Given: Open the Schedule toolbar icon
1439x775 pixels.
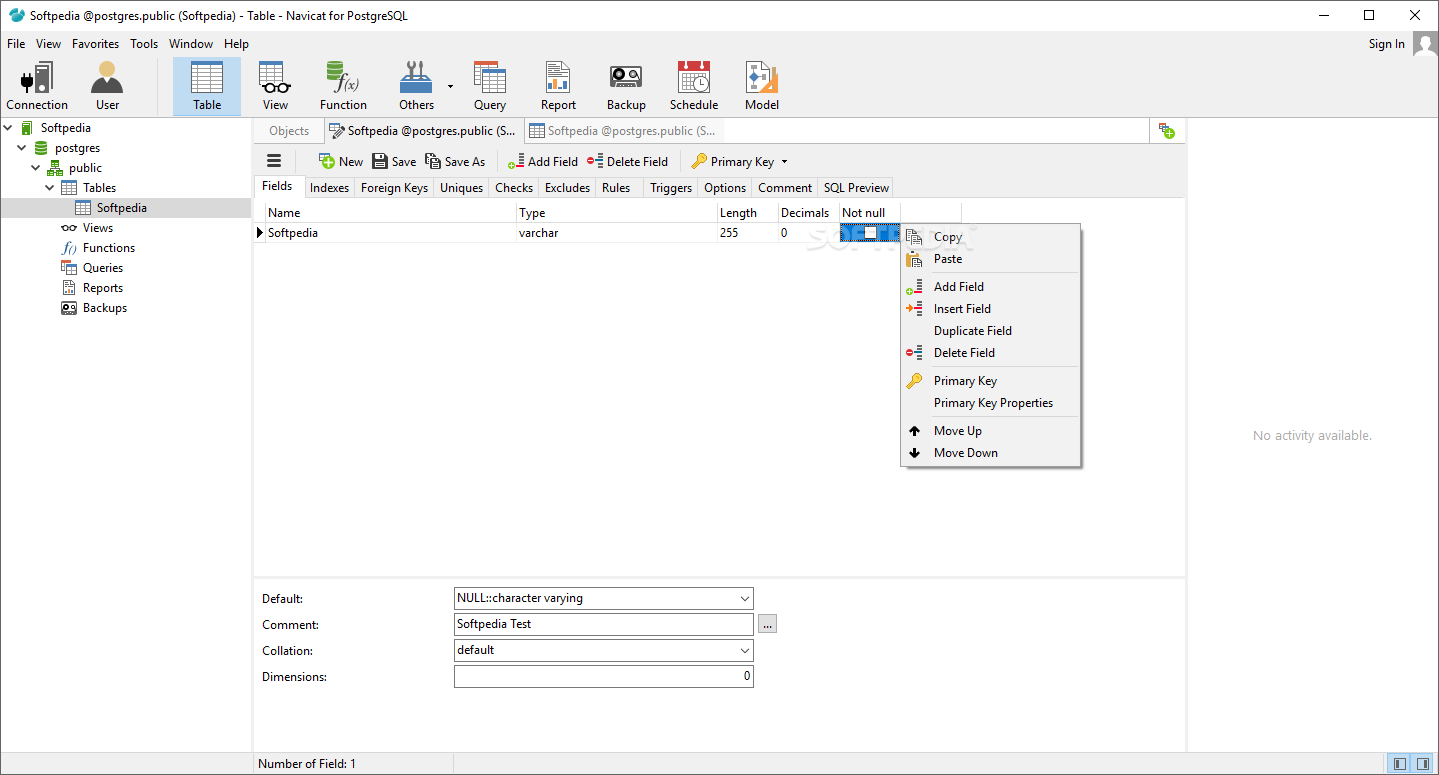Looking at the screenshot, I should point(694,86).
